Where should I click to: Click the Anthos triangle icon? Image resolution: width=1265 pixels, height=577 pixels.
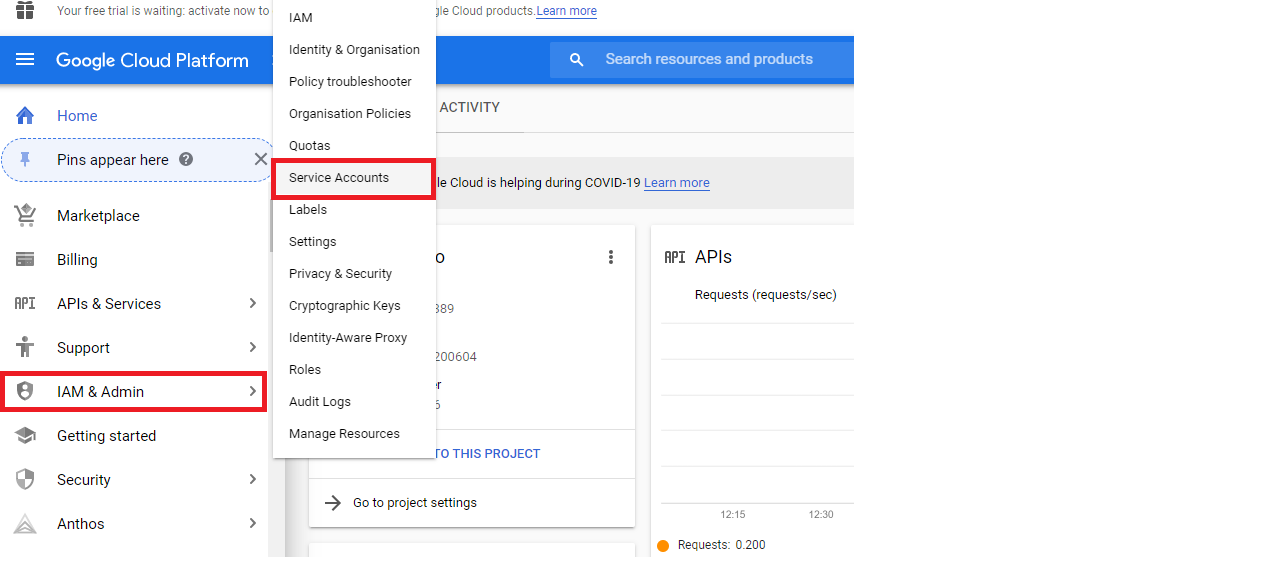click(25, 523)
